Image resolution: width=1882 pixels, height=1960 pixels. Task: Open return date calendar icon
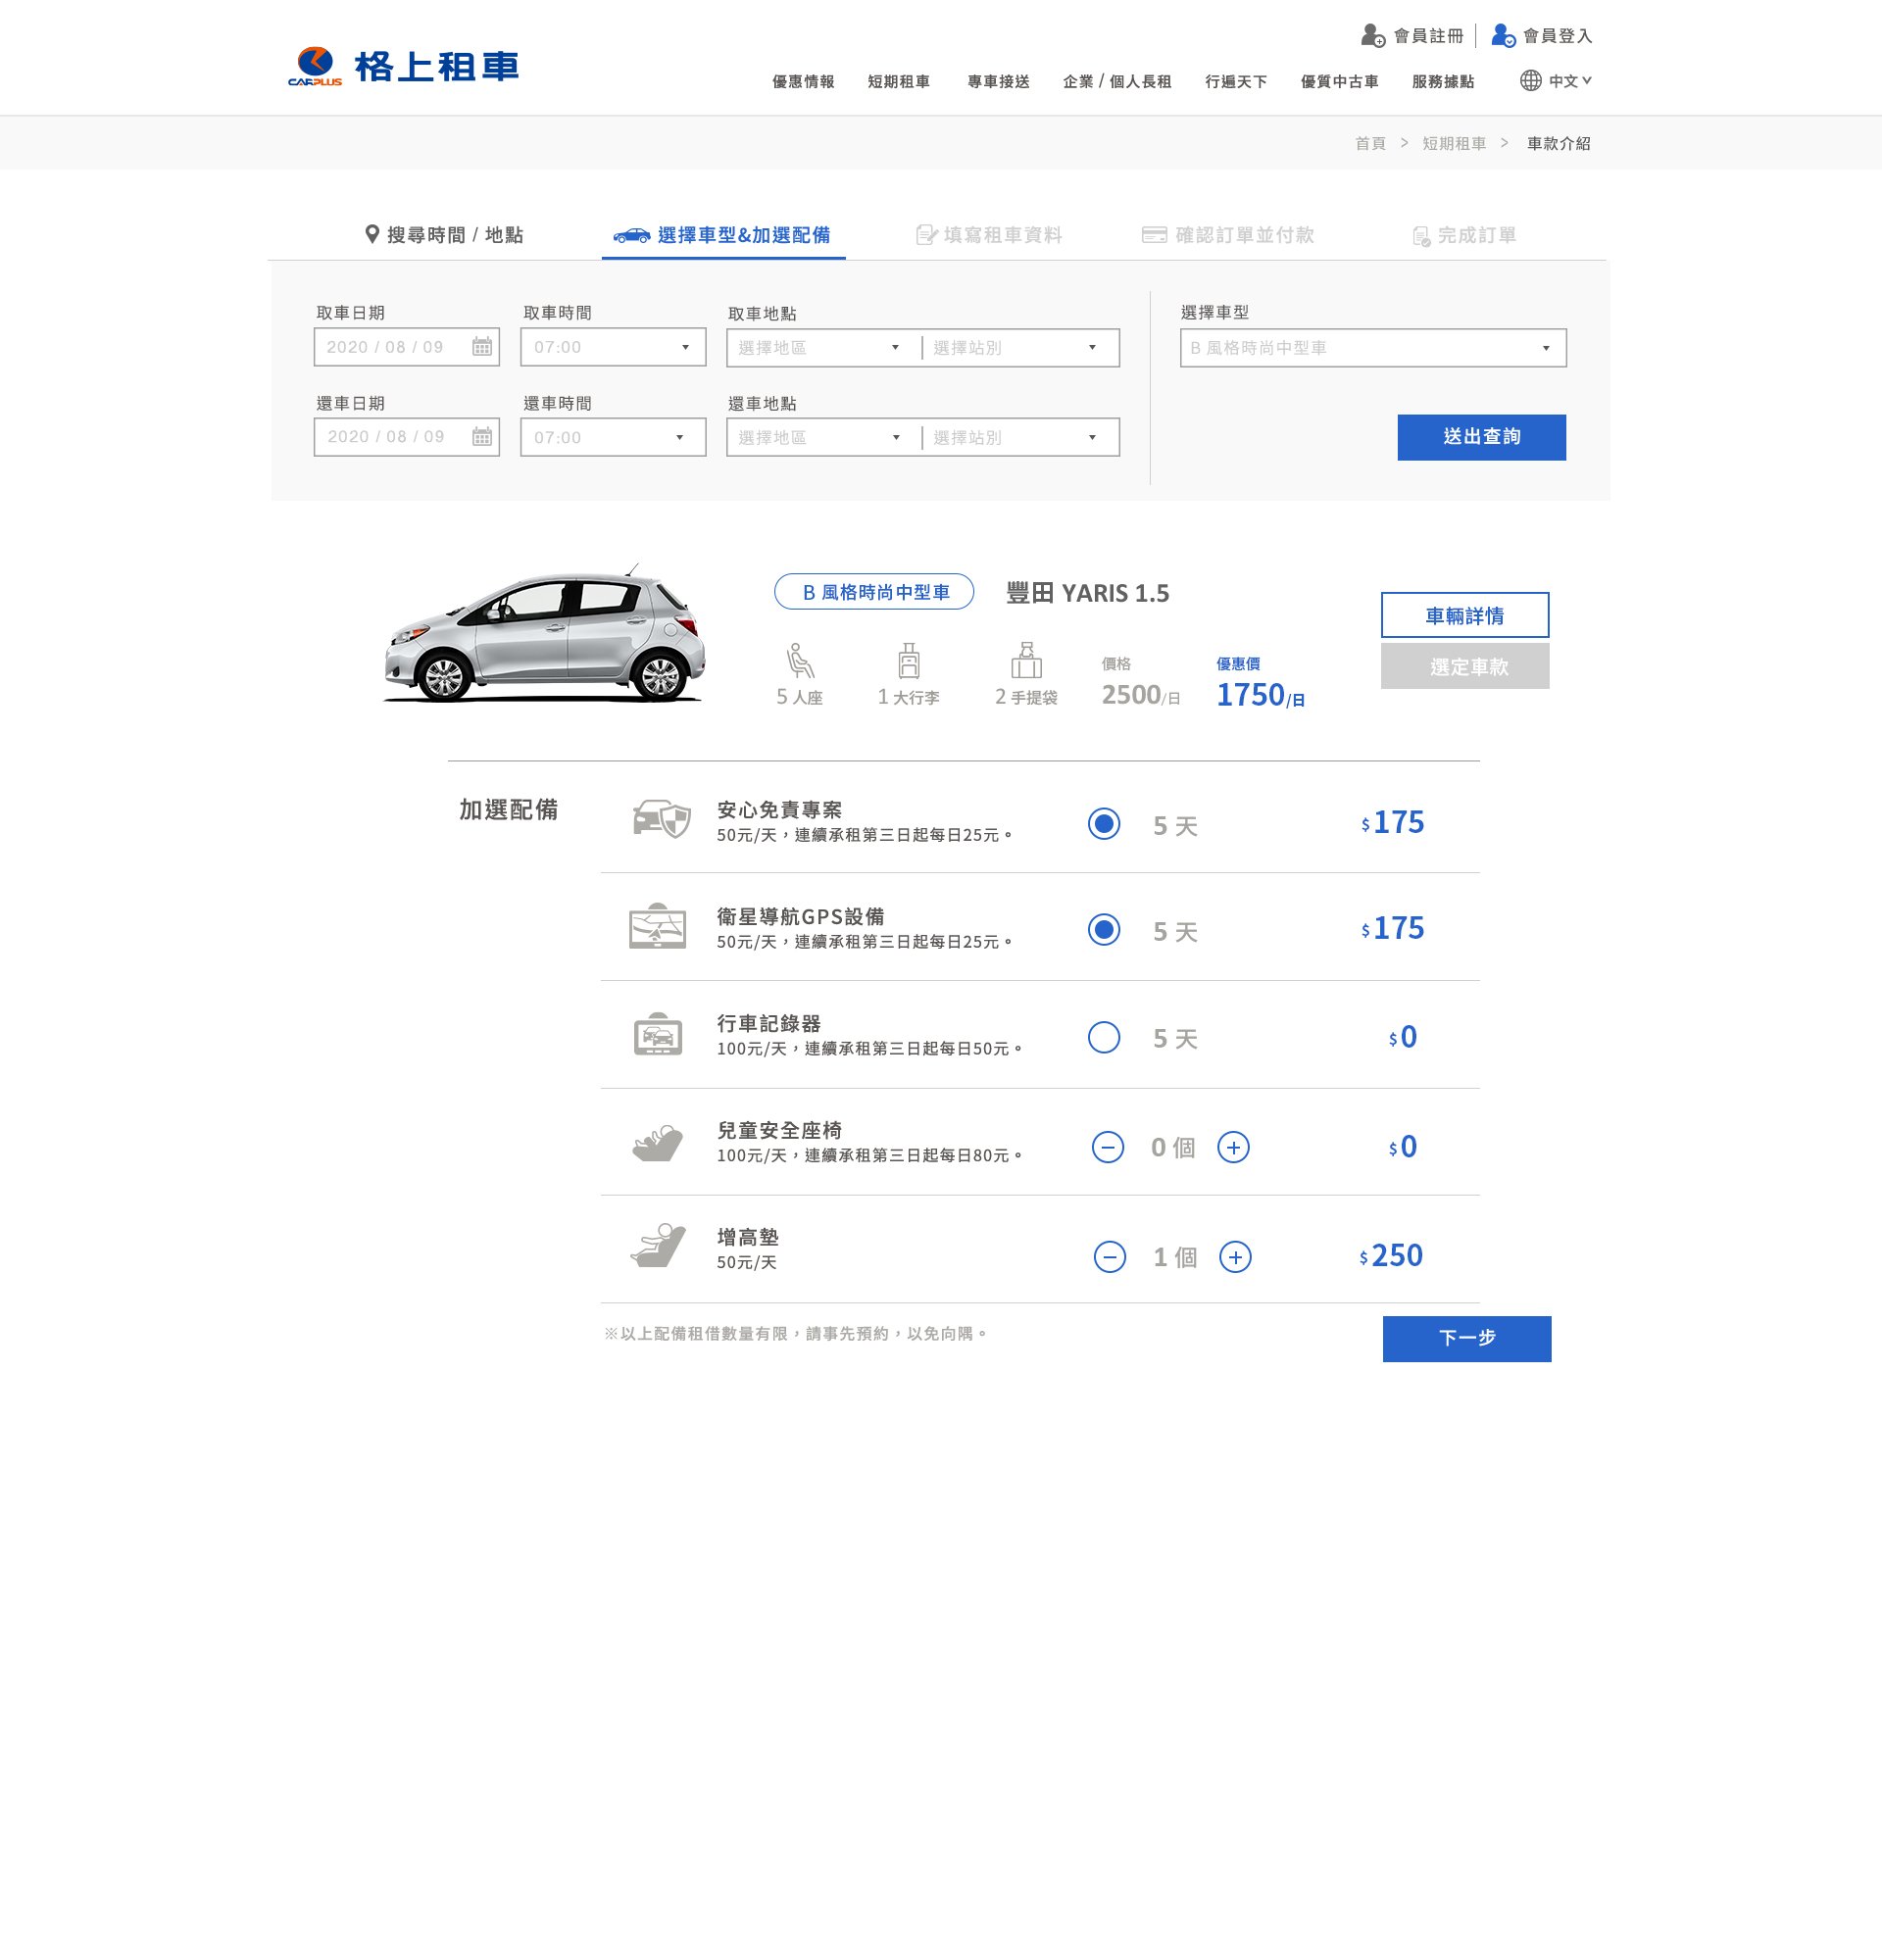tap(482, 437)
